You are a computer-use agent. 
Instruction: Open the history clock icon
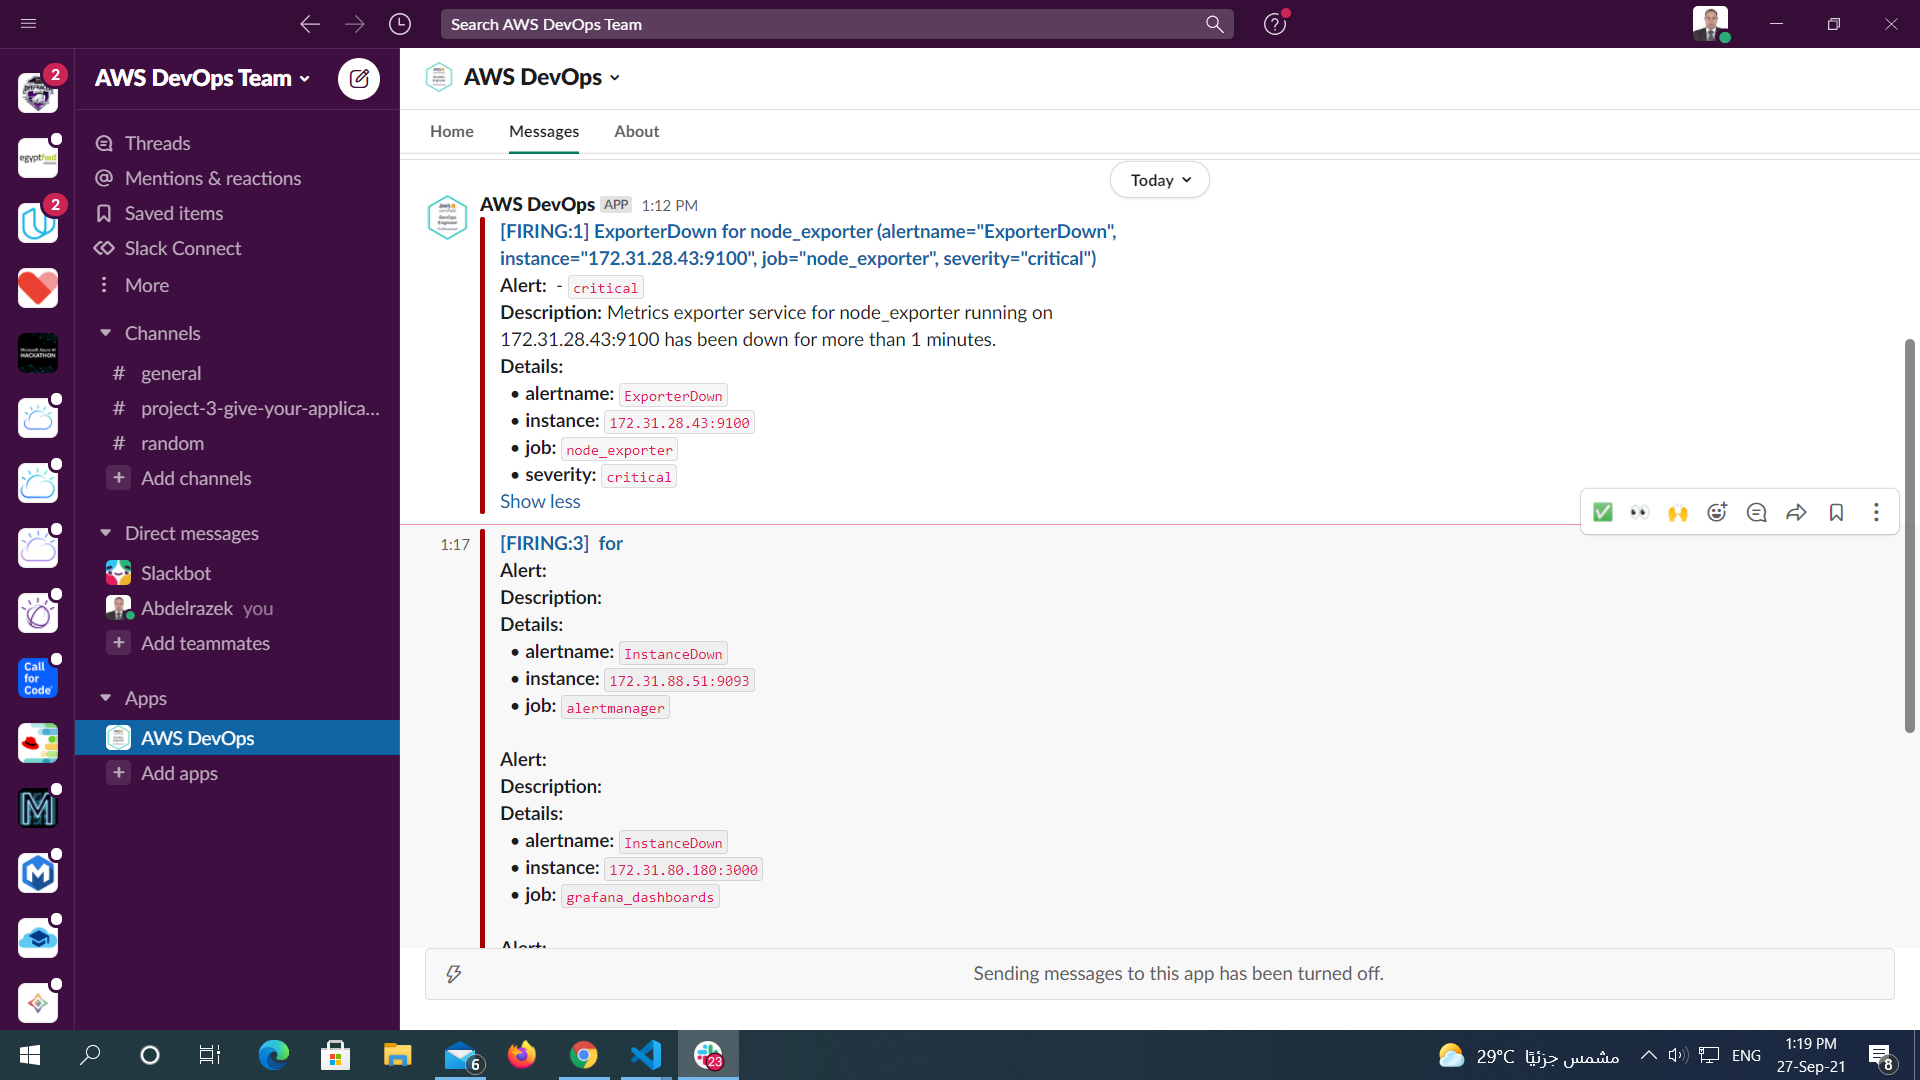click(400, 24)
